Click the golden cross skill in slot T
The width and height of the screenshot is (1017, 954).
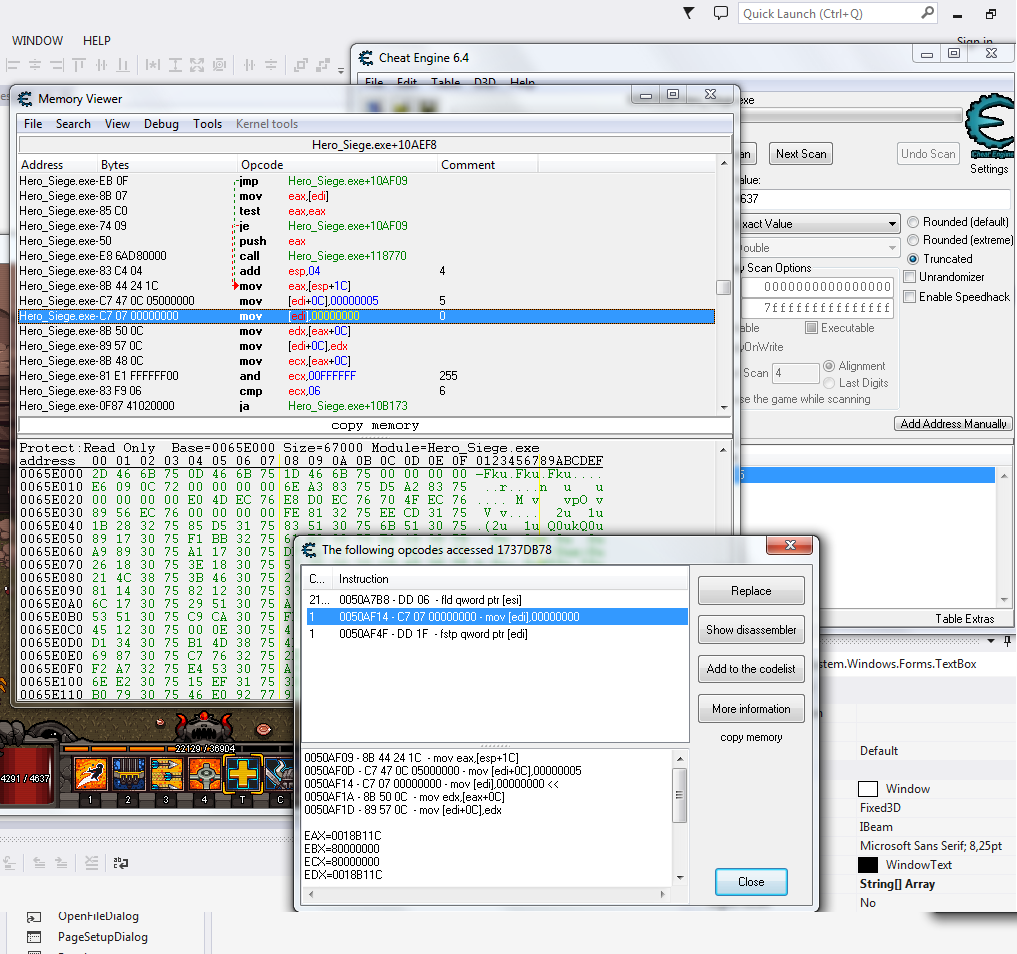pyautogui.click(x=243, y=774)
